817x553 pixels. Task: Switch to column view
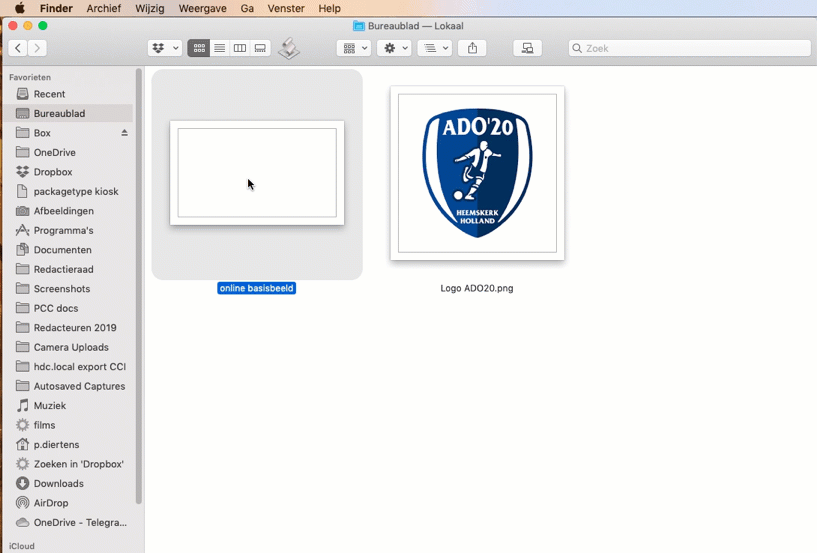[x=240, y=48]
